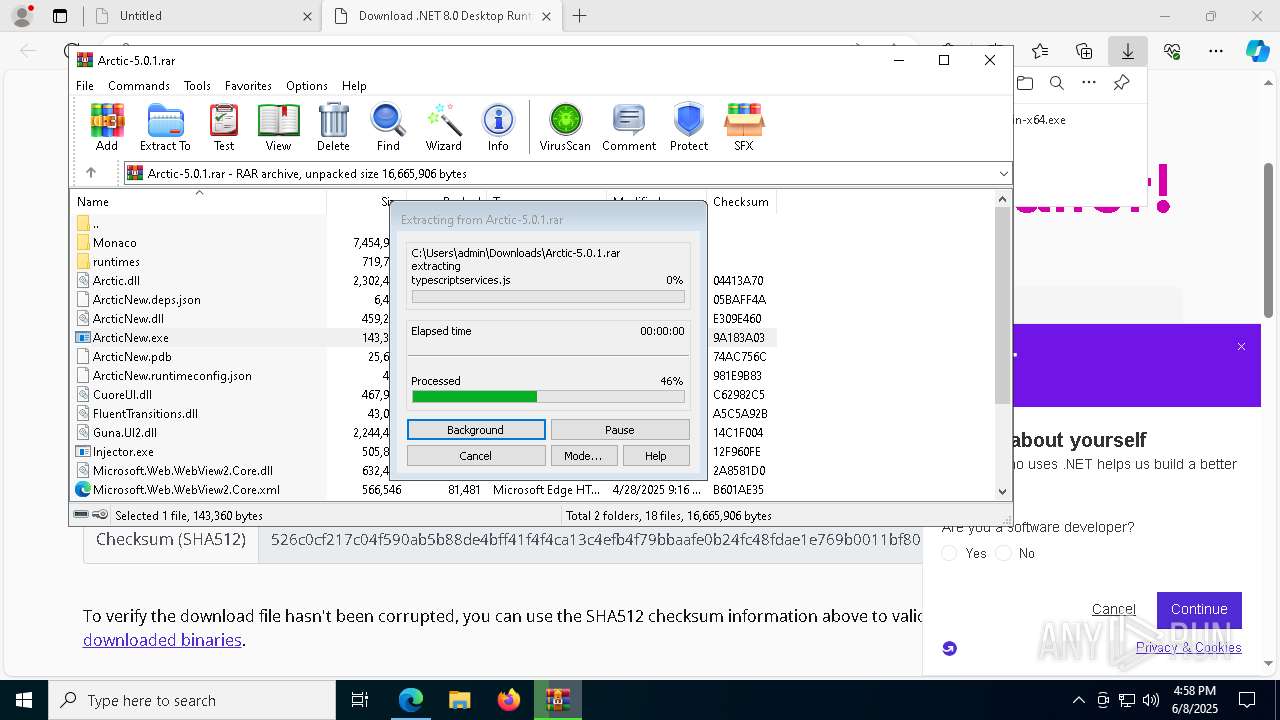Open a new browser tab

click(580, 16)
